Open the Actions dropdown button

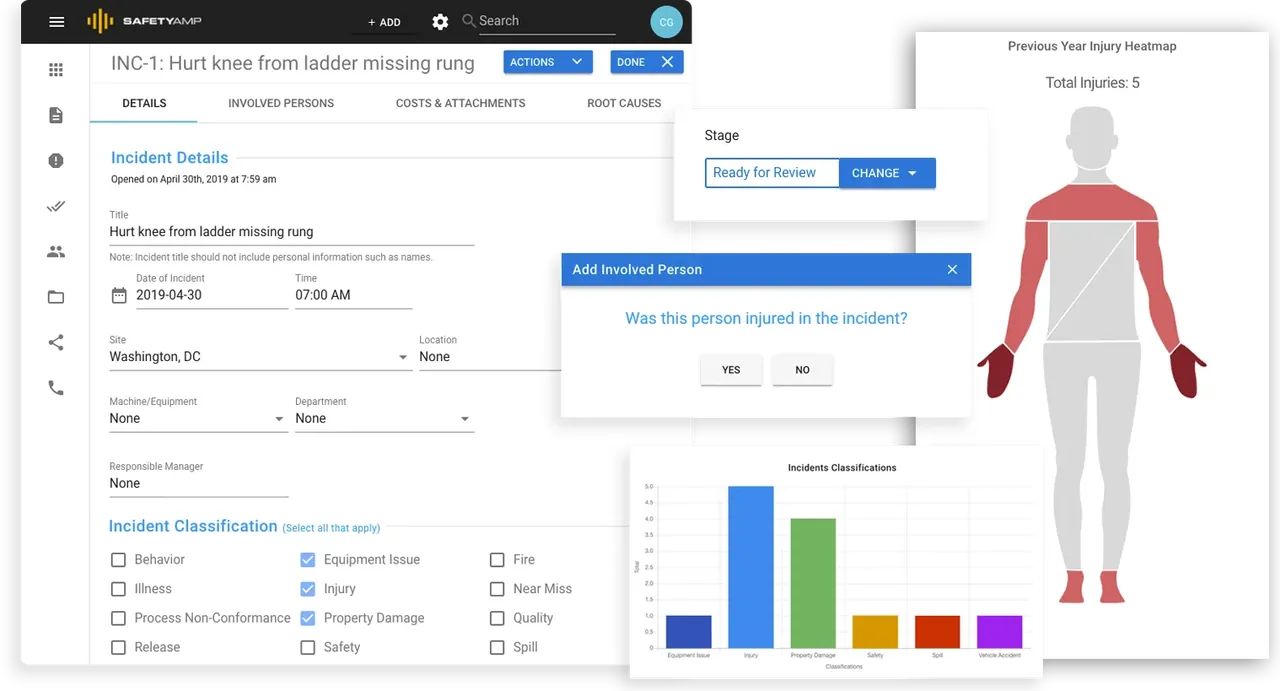(x=546, y=62)
